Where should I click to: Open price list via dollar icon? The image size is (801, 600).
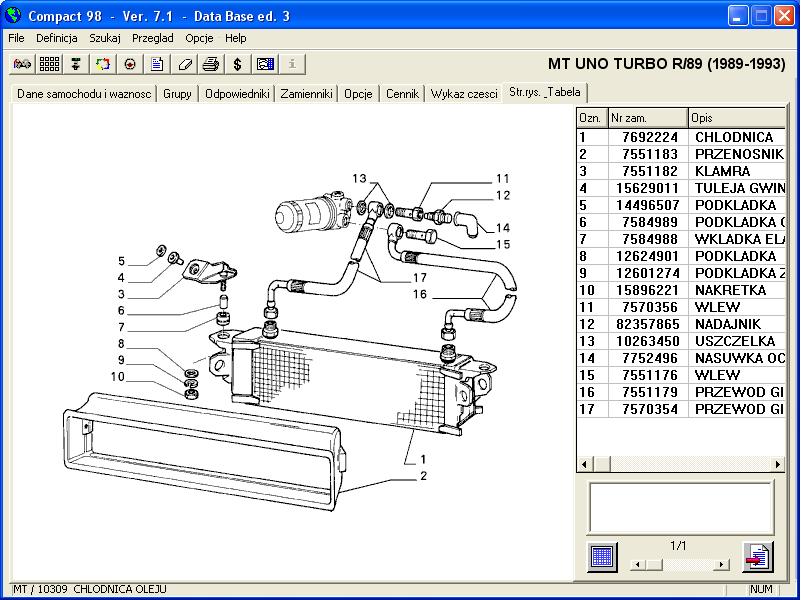pos(238,64)
